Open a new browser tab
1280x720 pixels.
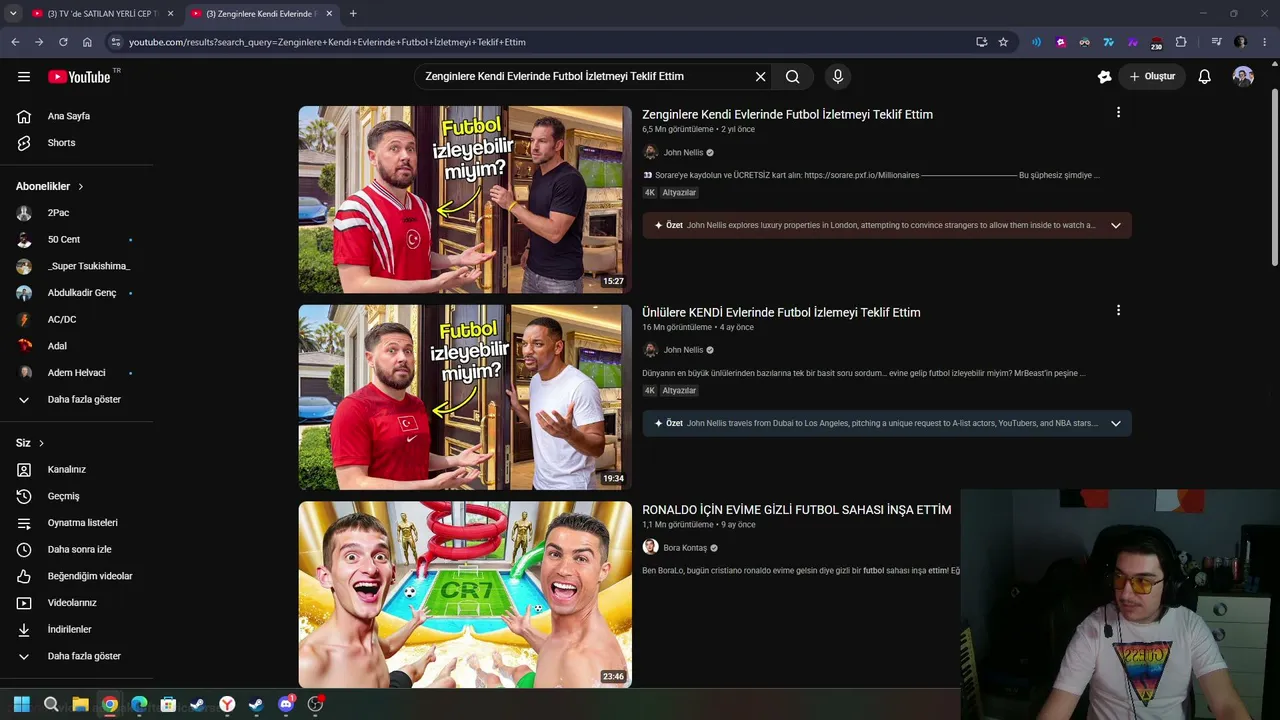(353, 14)
